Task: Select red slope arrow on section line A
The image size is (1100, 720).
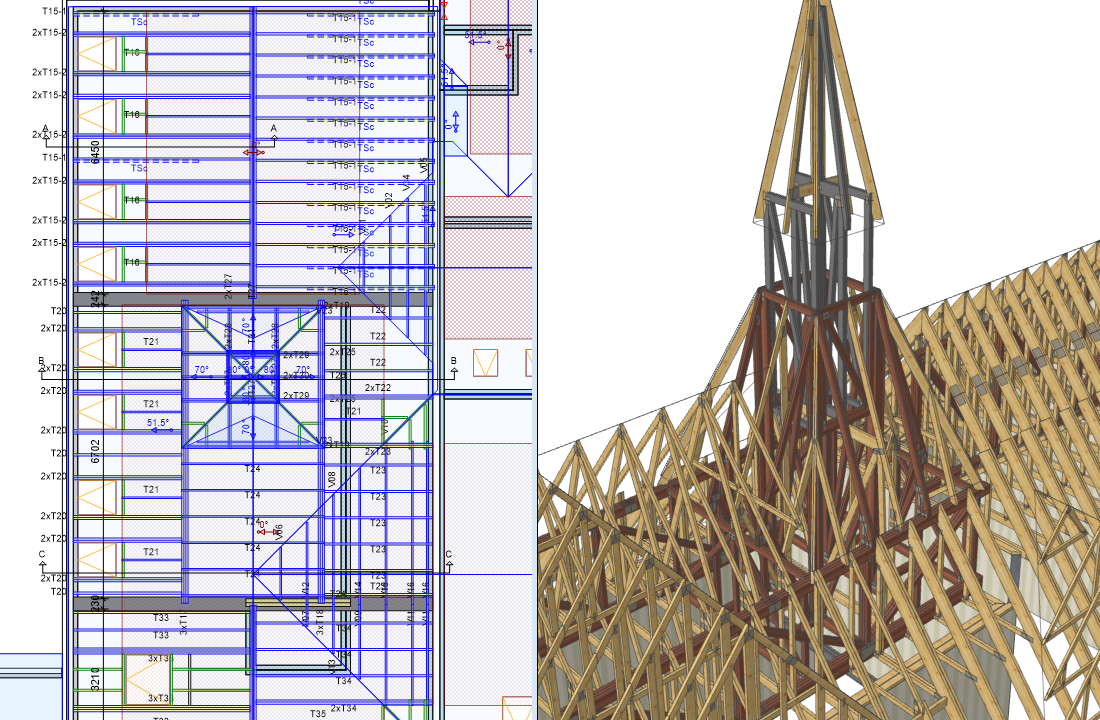Action: [254, 152]
